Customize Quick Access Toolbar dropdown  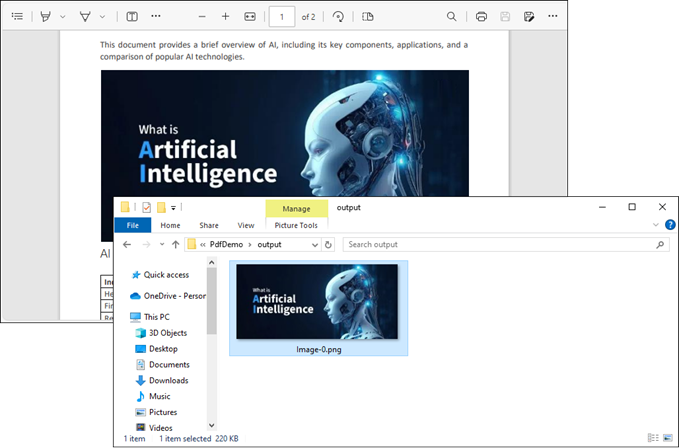(173, 208)
